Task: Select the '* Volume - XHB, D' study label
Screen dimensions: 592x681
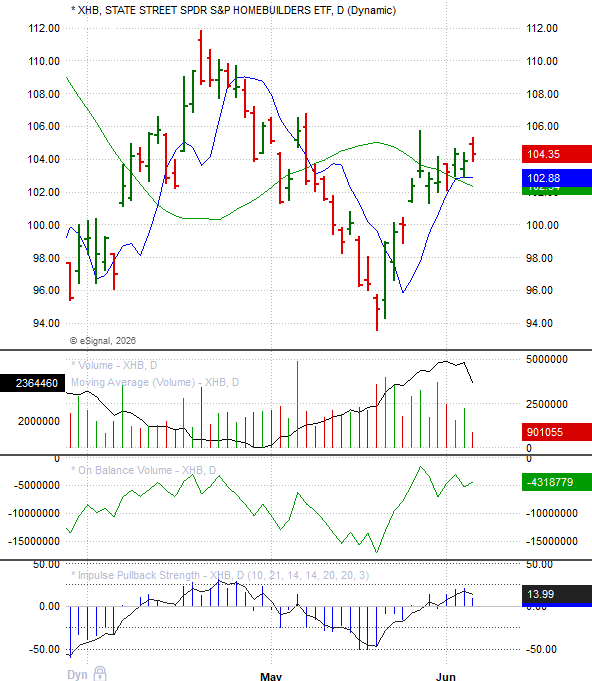Action: pyautogui.click(x=114, y=365)
